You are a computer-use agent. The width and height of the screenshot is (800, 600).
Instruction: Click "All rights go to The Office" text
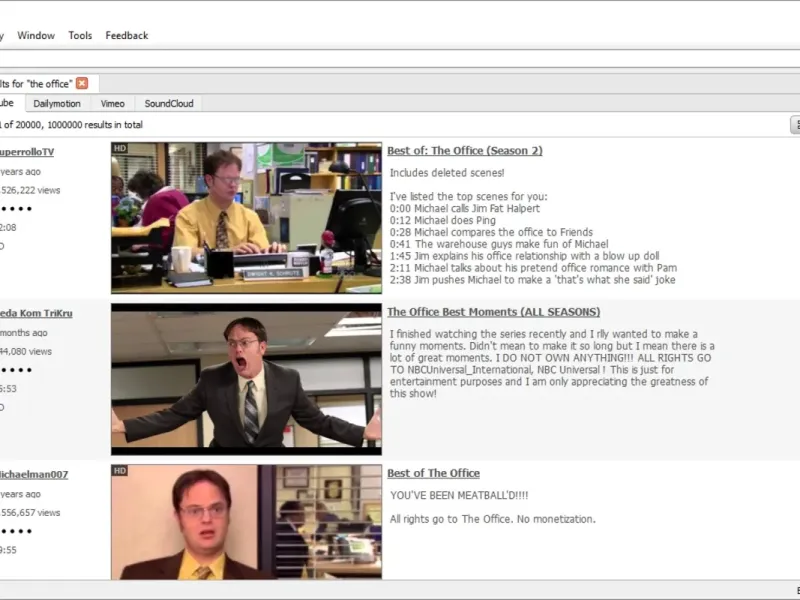493,519
